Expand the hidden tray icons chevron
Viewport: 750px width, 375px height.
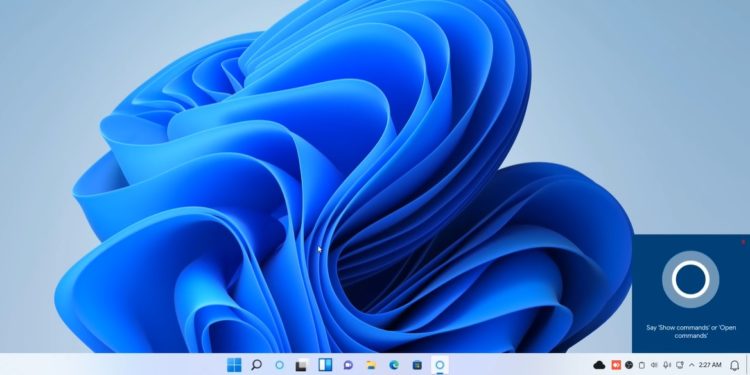tap(692, 365)
